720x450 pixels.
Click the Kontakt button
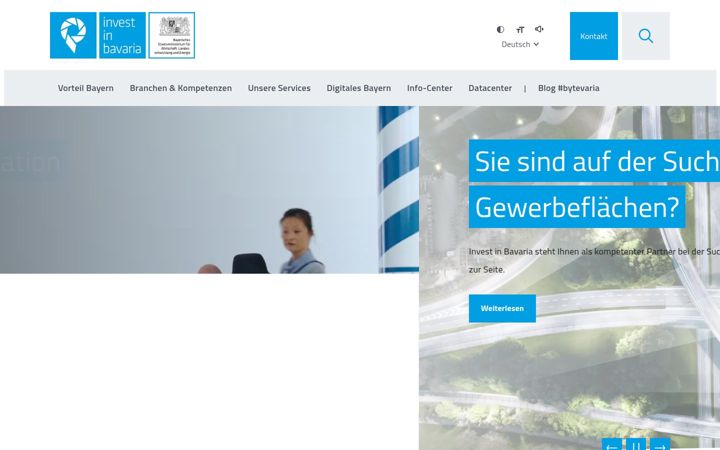pyautogui.click(x=594, y=36)
